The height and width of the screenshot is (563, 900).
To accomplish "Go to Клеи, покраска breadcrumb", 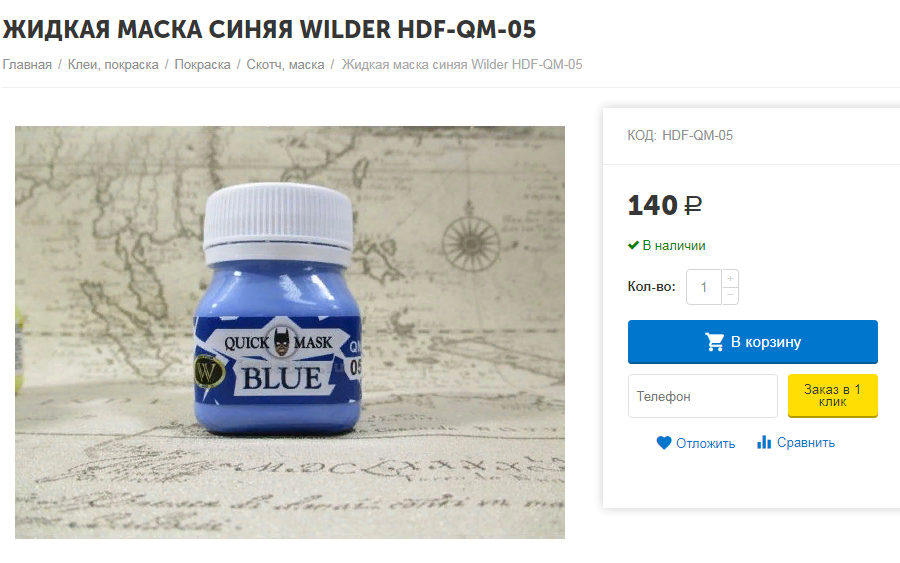I will pyautogui.click(x=113, y=64).
